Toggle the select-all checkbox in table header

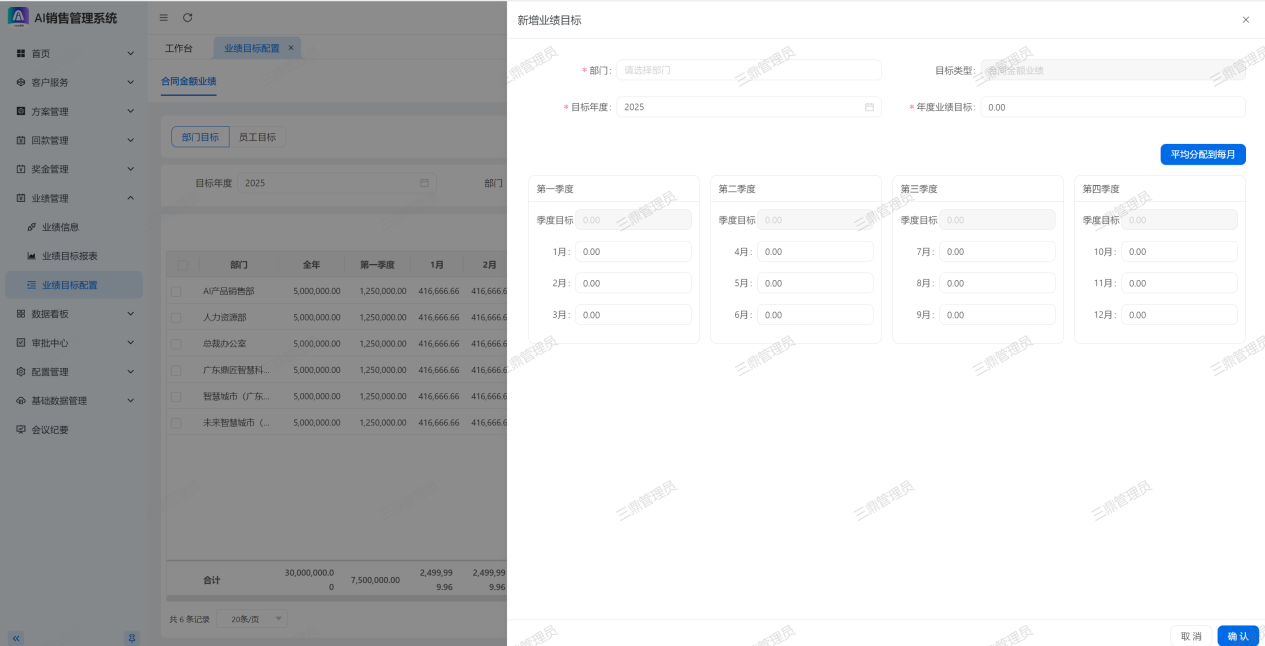click(x=182, y=265)
